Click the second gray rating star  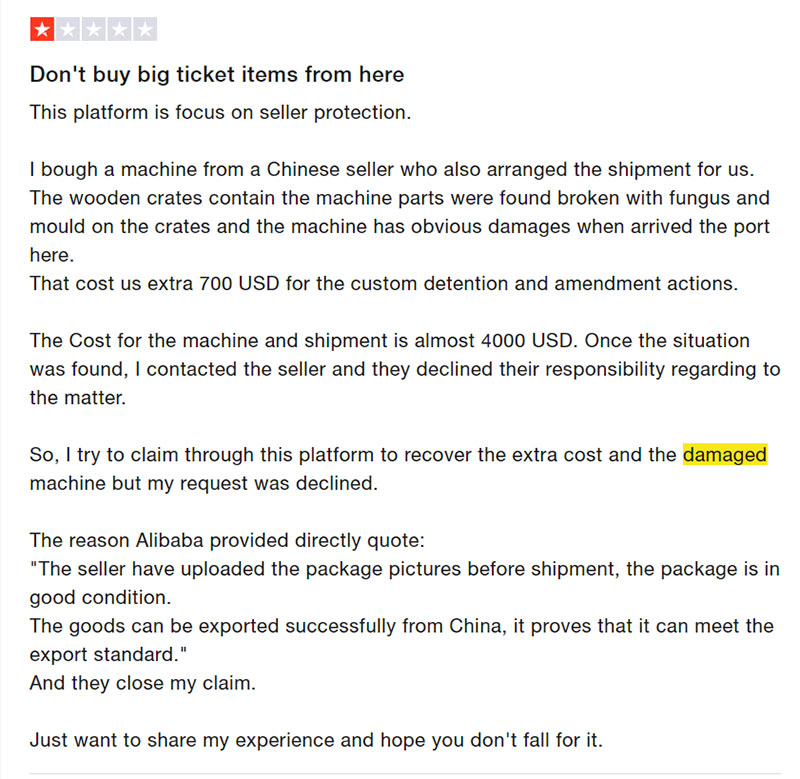(68, 30)
